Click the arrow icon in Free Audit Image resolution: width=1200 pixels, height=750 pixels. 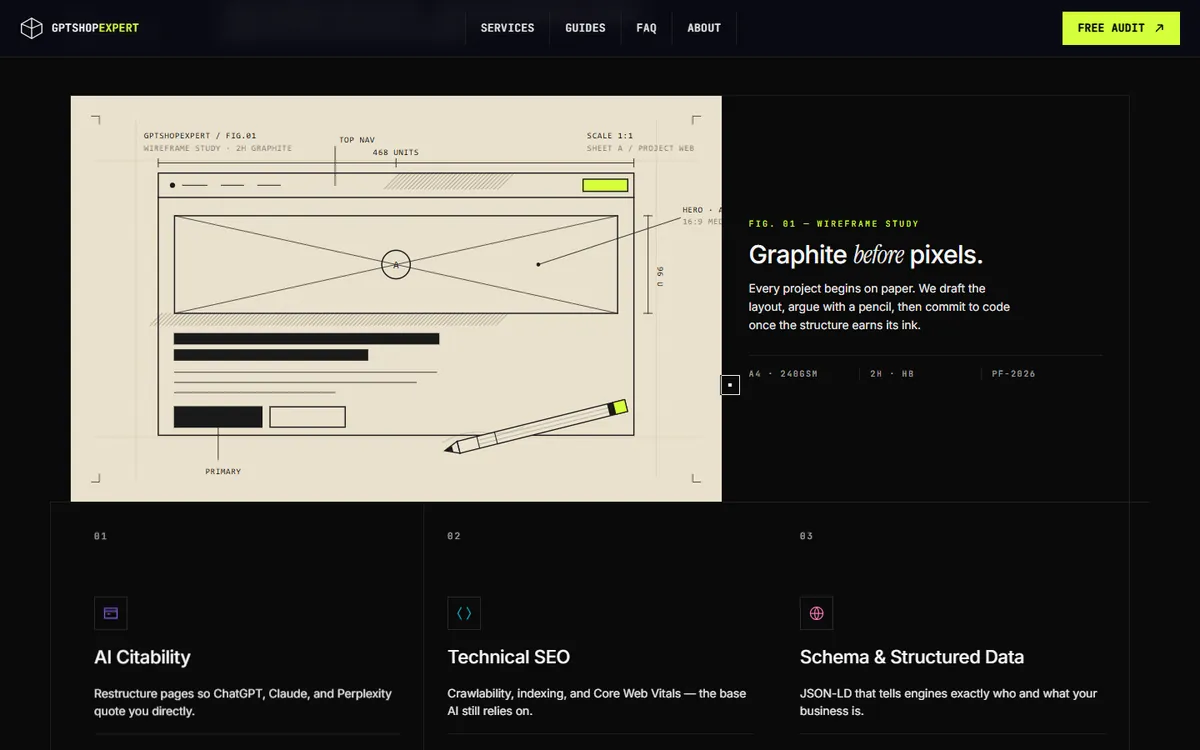(x=1159, y=28)
